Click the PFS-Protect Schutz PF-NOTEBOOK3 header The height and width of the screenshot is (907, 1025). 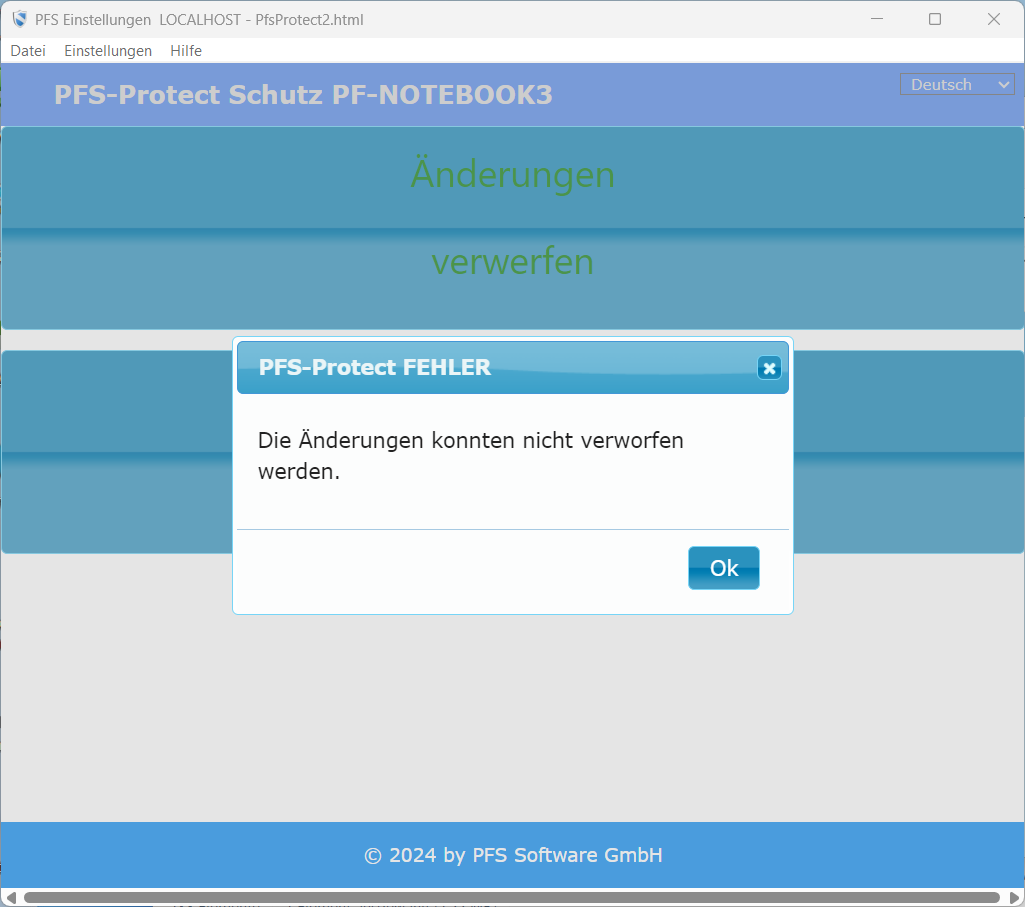click(x=303, y=95)
